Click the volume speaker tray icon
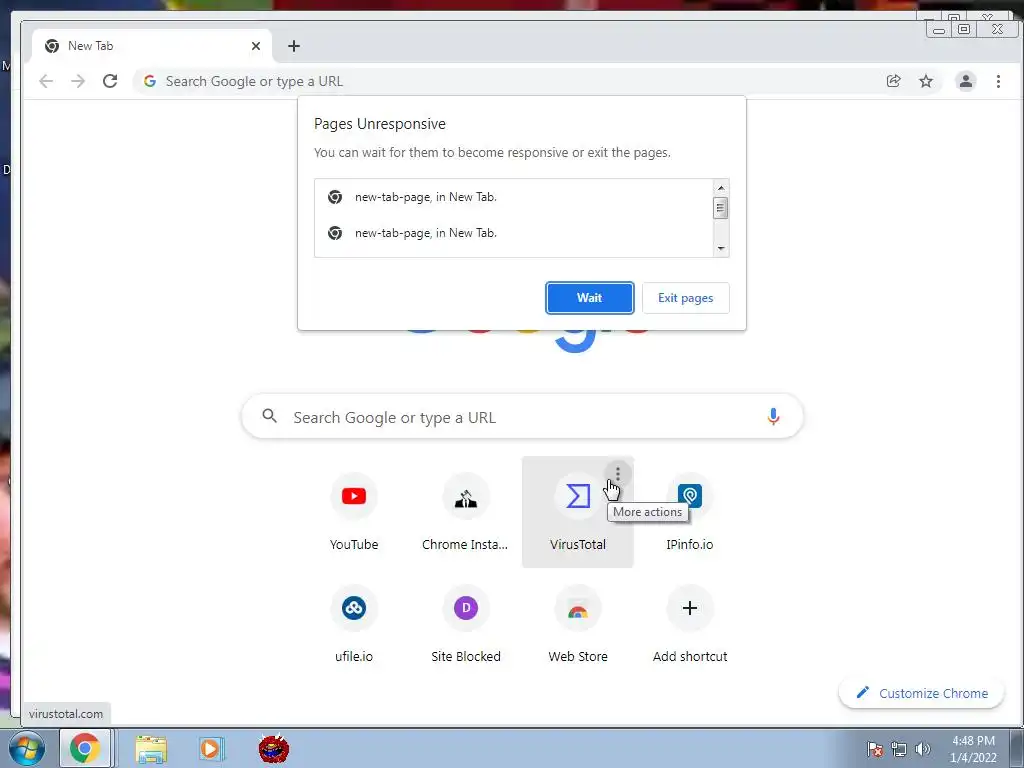 coord(923,749)
